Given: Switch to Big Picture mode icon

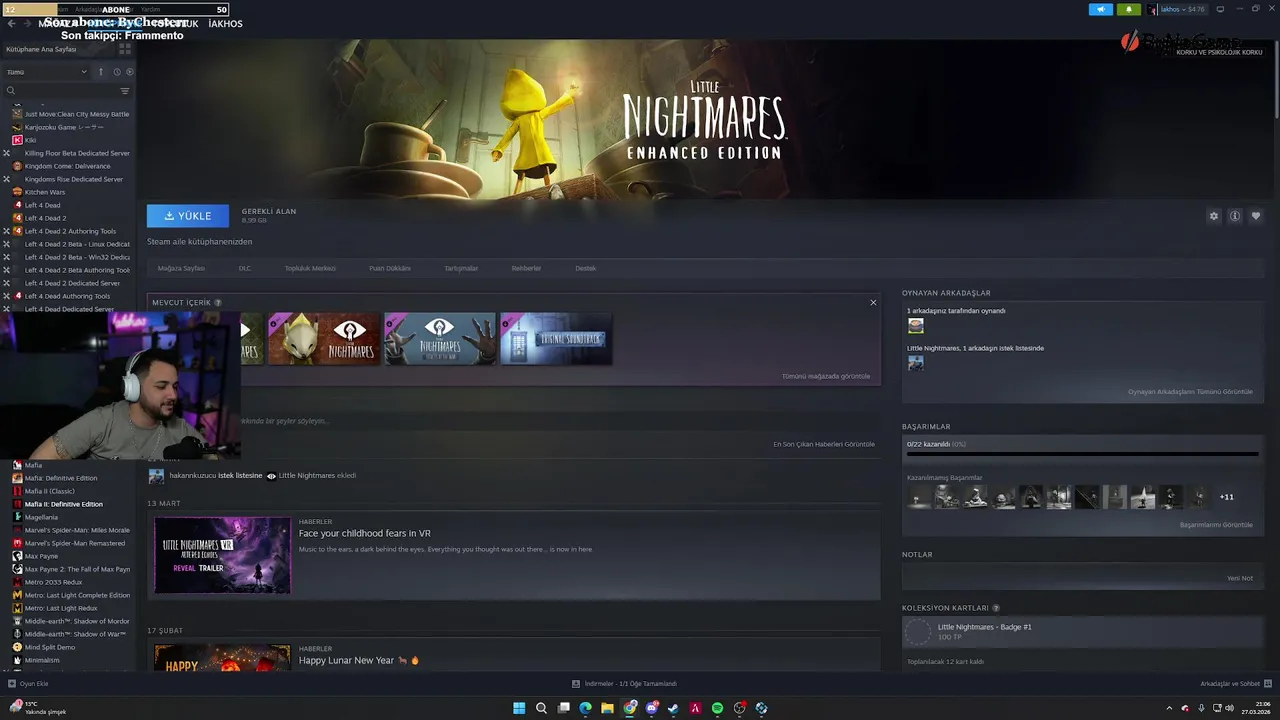Looking at the screenshot, I should pyautogui.click(x=1220, y=9).
